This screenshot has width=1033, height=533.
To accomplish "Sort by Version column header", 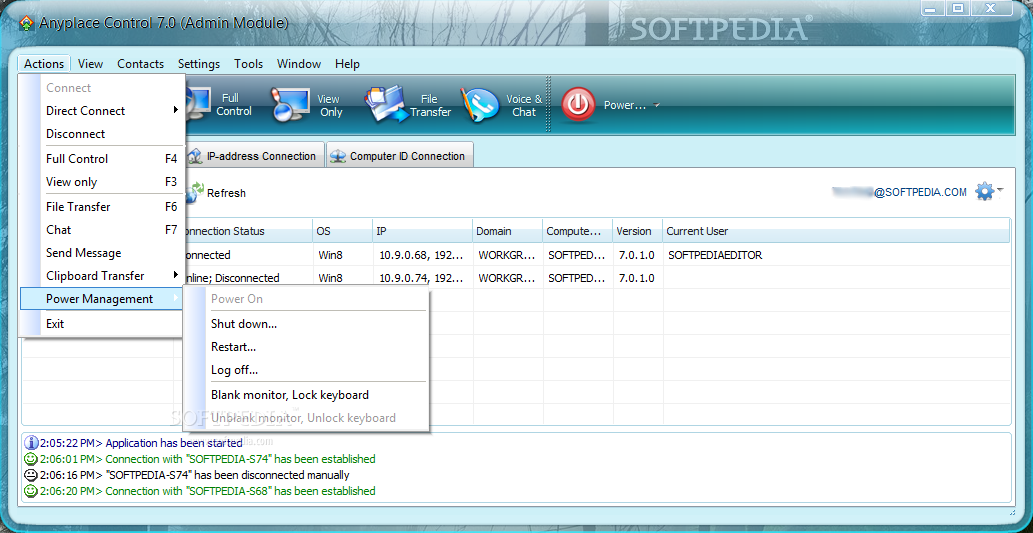I will [x=638, y=231].
